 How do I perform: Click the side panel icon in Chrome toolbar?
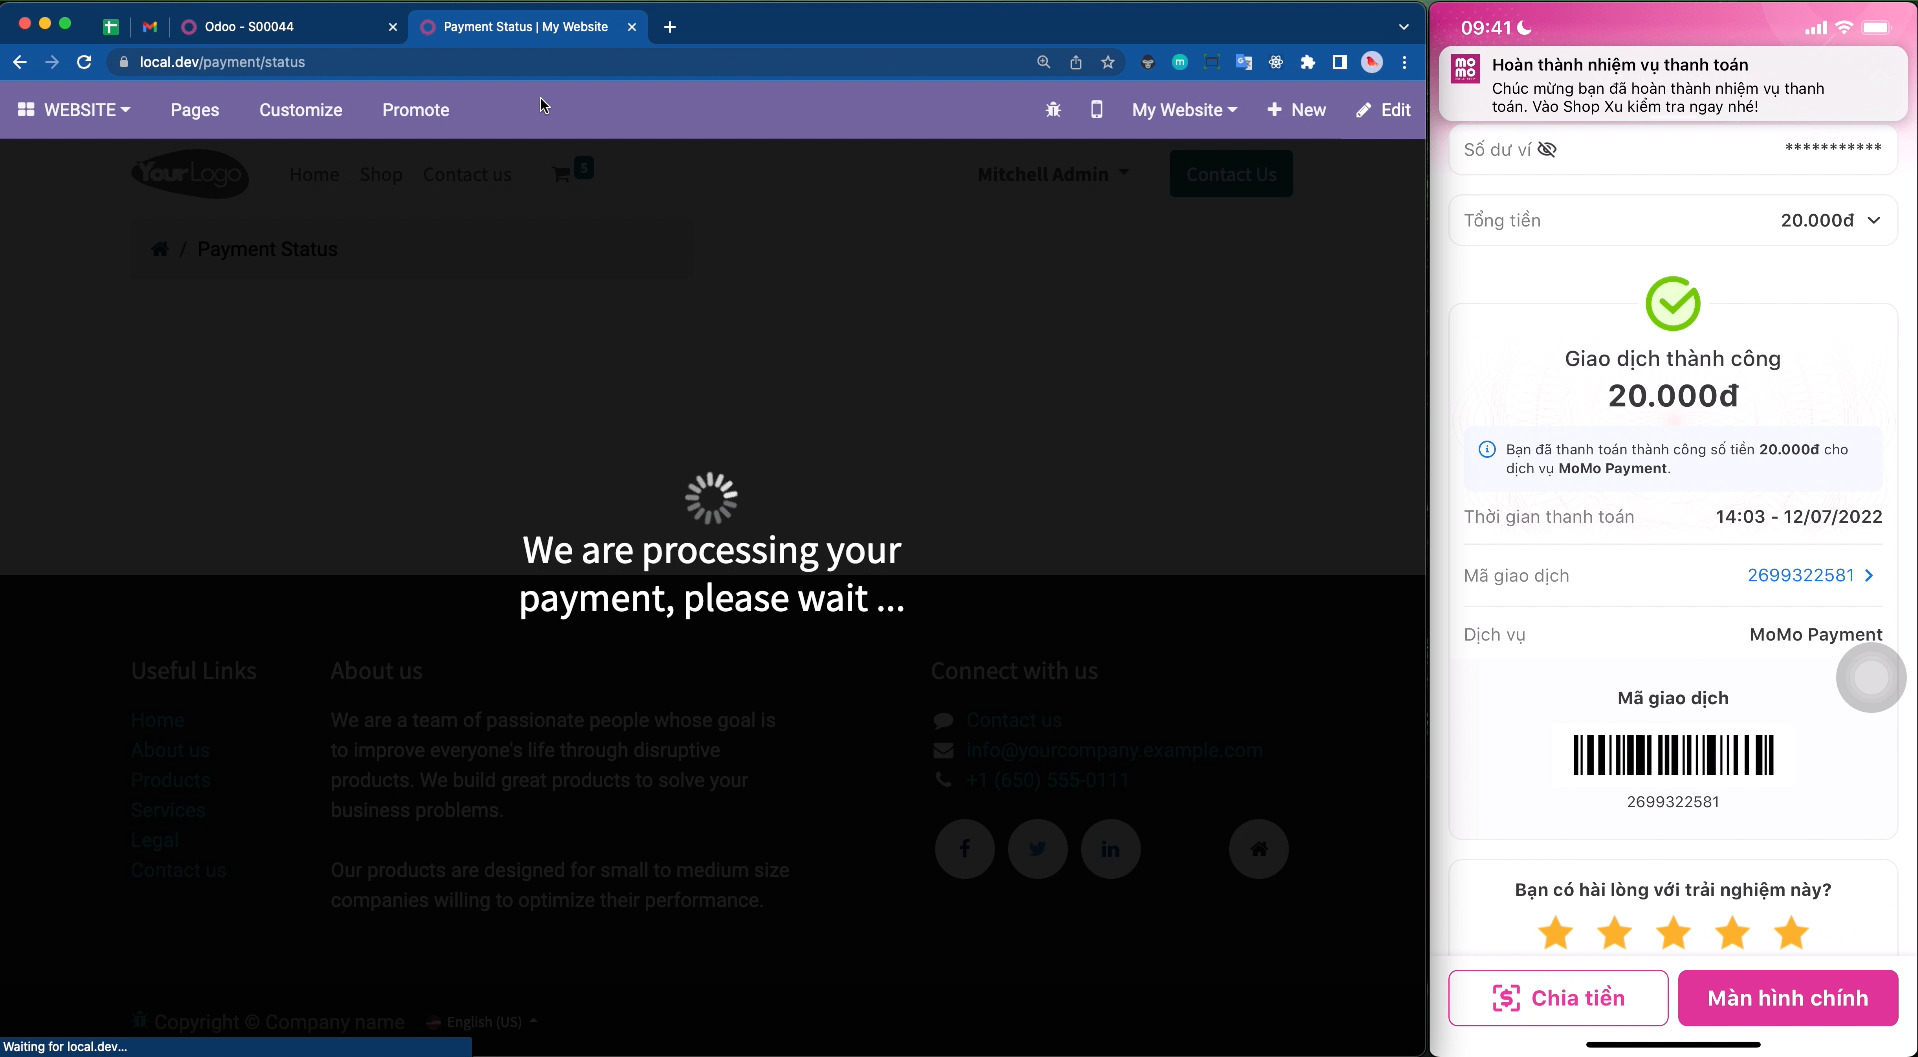tap(1339, 62)
